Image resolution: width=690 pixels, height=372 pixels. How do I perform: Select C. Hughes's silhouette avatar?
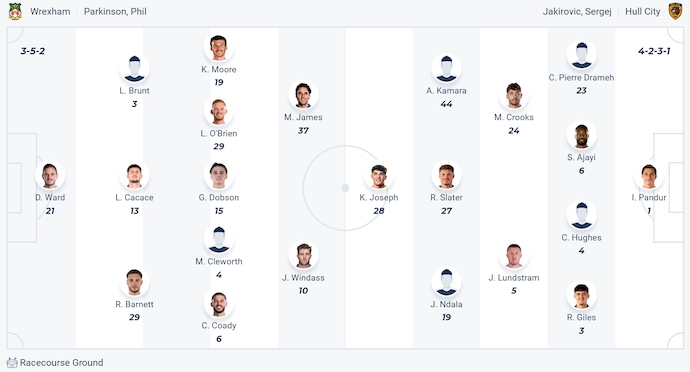point(581,216)
